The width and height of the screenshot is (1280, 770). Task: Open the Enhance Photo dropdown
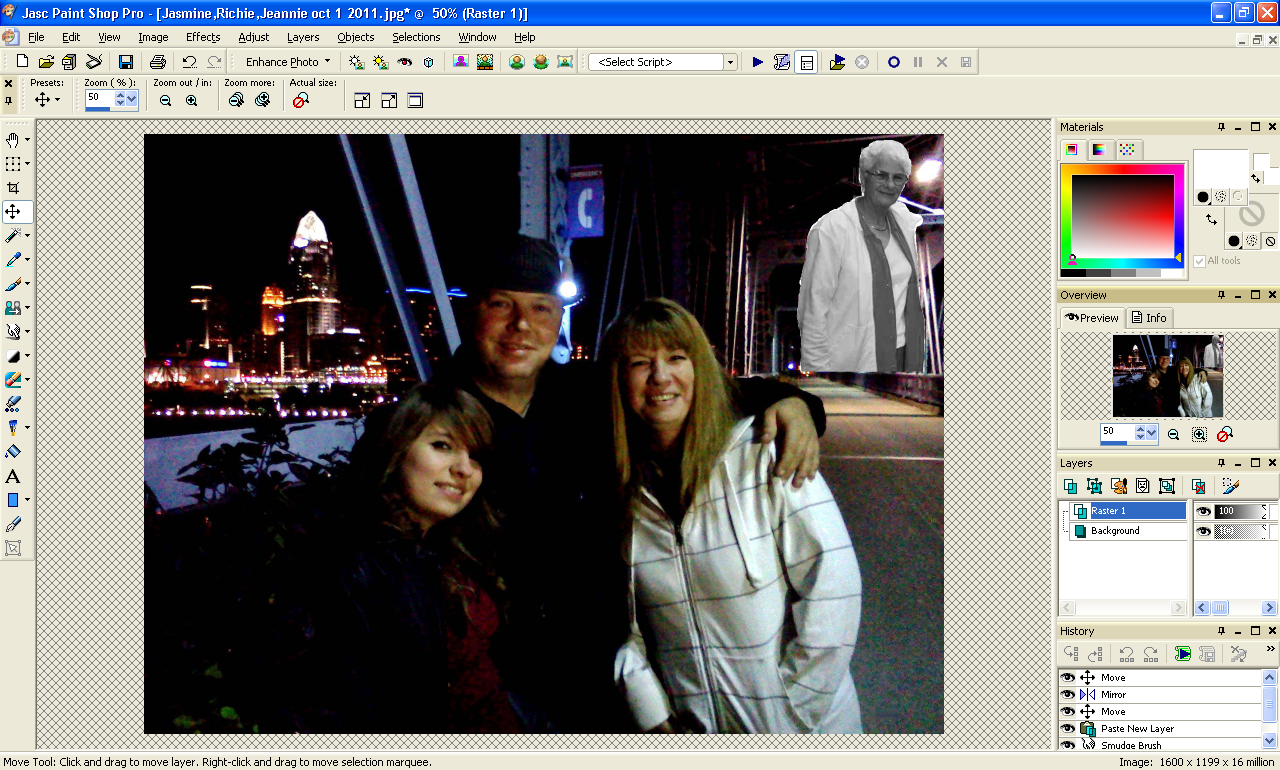288,62
